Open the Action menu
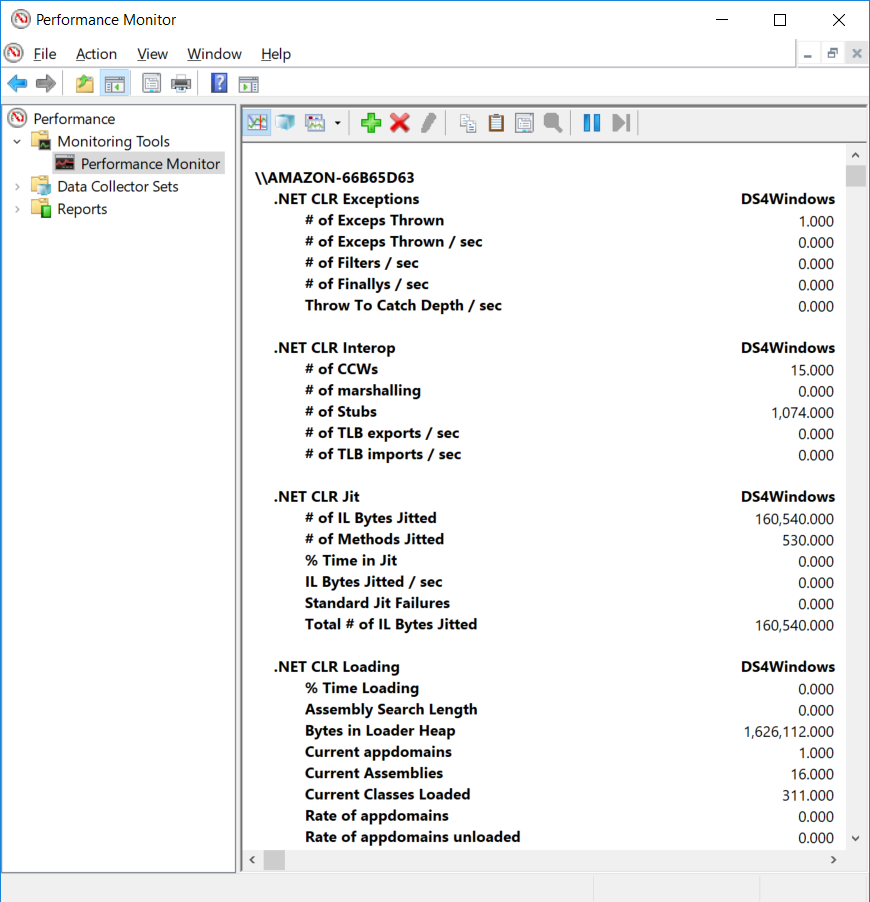The image size is (870, 902). 96,54
